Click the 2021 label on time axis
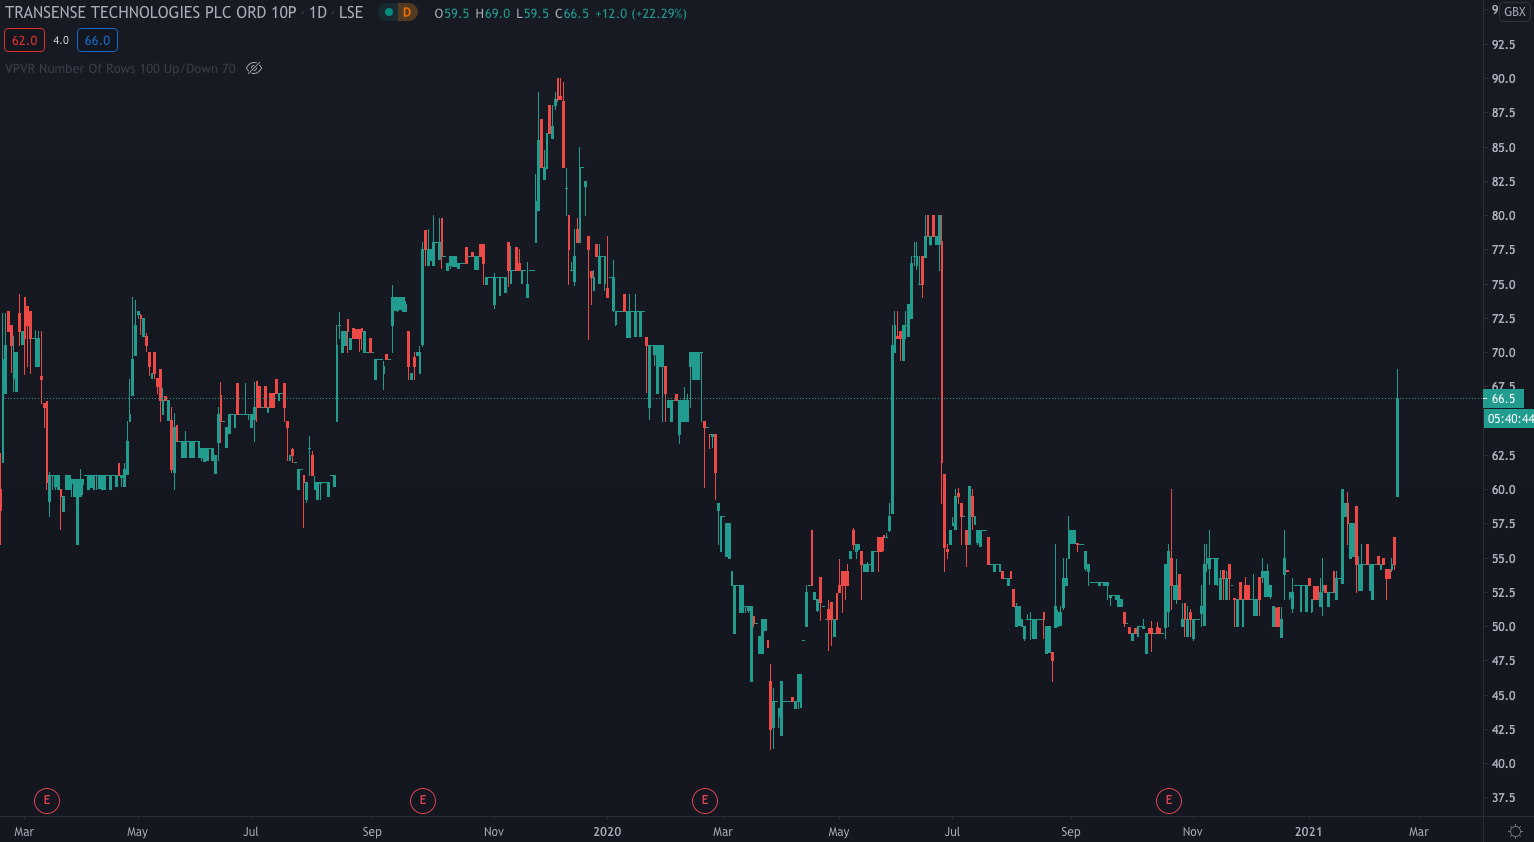Image resolution: width=1534 pixels, height=842 pixels. click(1308, 831)
